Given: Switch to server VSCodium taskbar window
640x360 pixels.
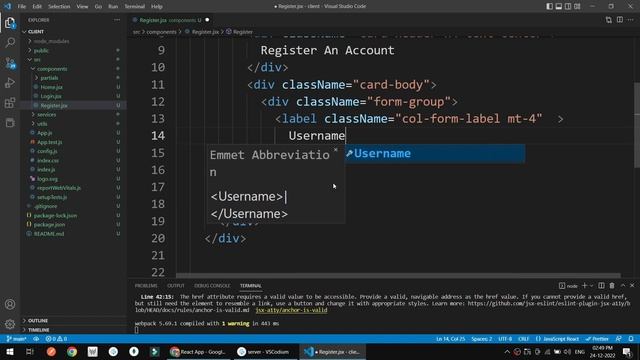Looking at the screenshot, I should coord(265,351).
